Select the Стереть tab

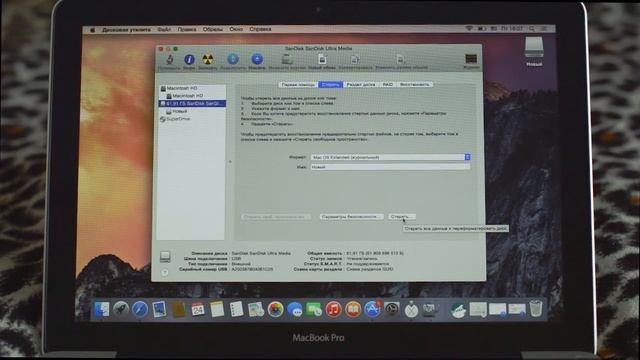[x=330, y=84]
